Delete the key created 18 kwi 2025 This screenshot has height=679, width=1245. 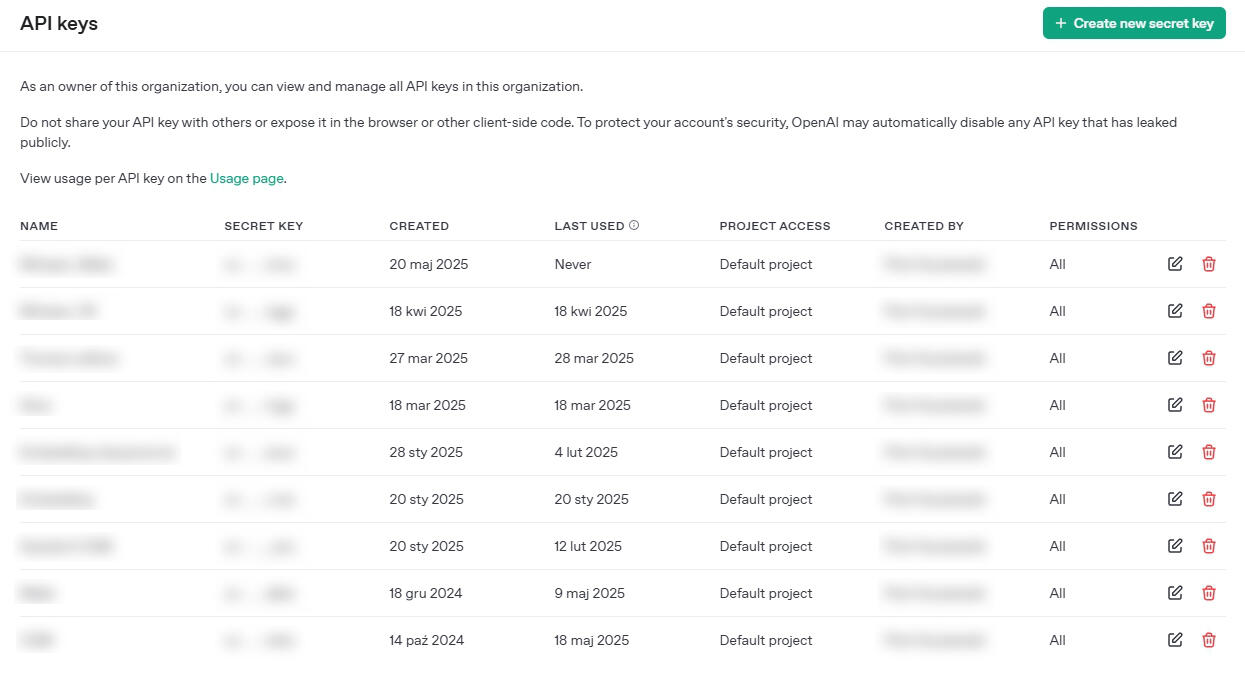pyautogui.click(x=1209, y=311)
